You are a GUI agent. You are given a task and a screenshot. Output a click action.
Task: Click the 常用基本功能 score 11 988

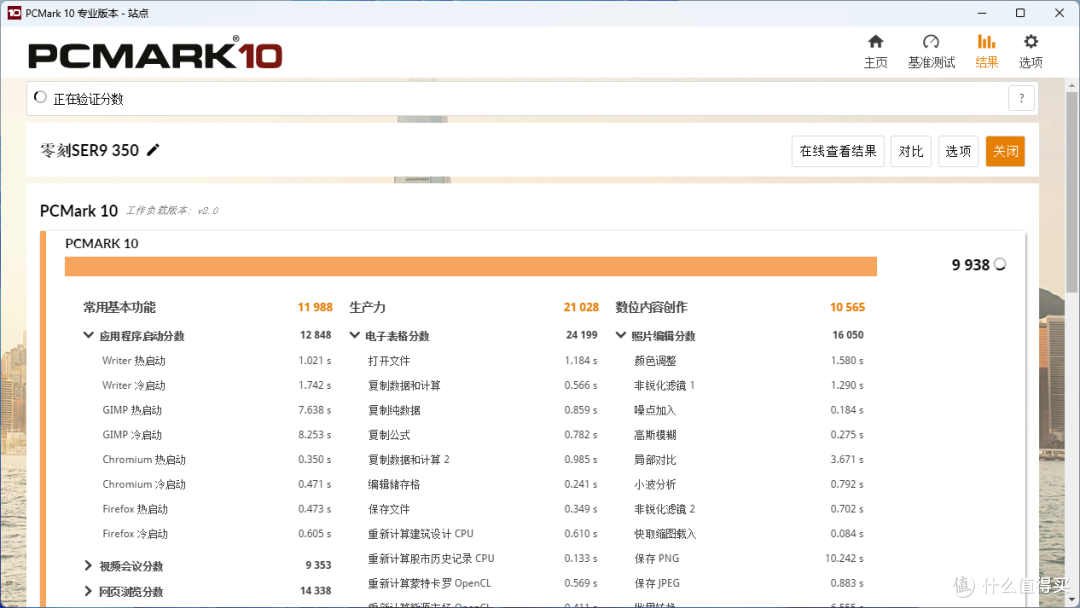pyautogui.click(x=315, y=307)
